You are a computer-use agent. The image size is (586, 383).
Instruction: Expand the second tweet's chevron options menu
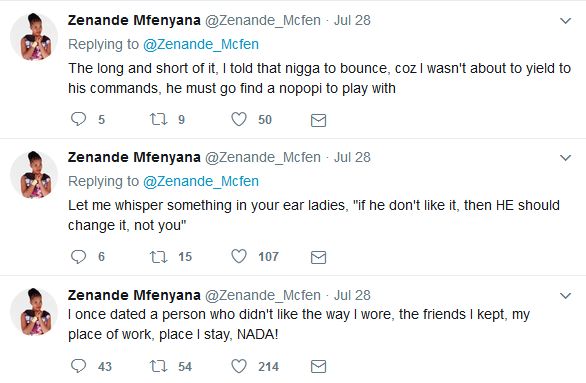pos(565,158)
